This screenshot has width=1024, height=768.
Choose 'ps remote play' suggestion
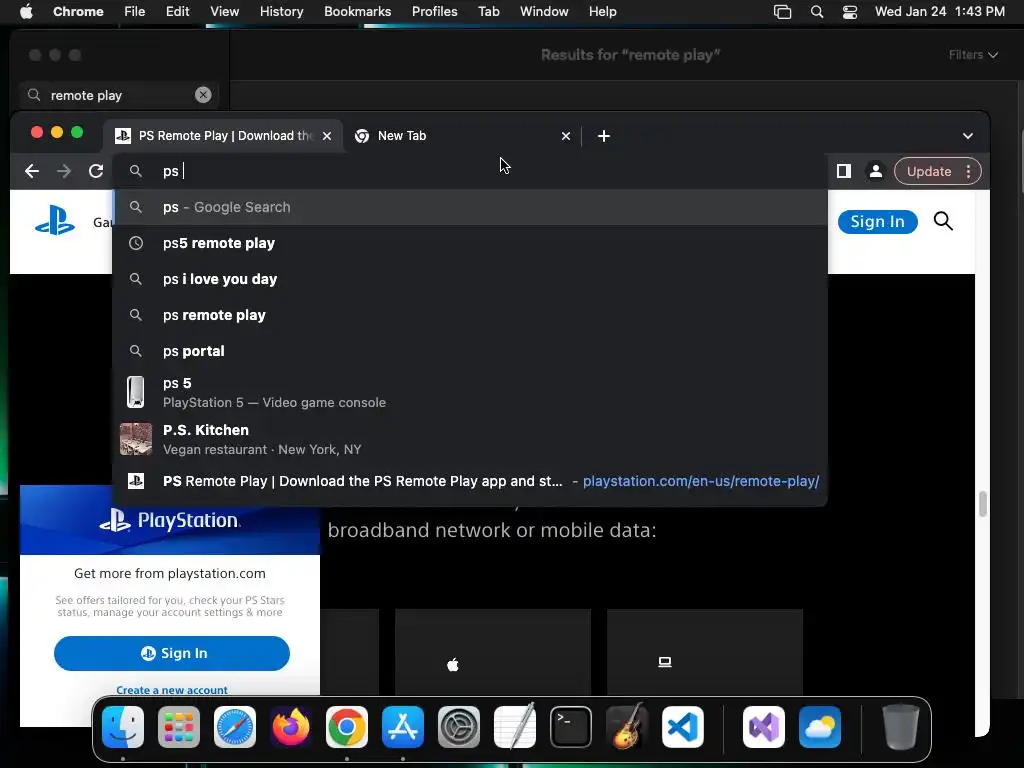point(470,315)
